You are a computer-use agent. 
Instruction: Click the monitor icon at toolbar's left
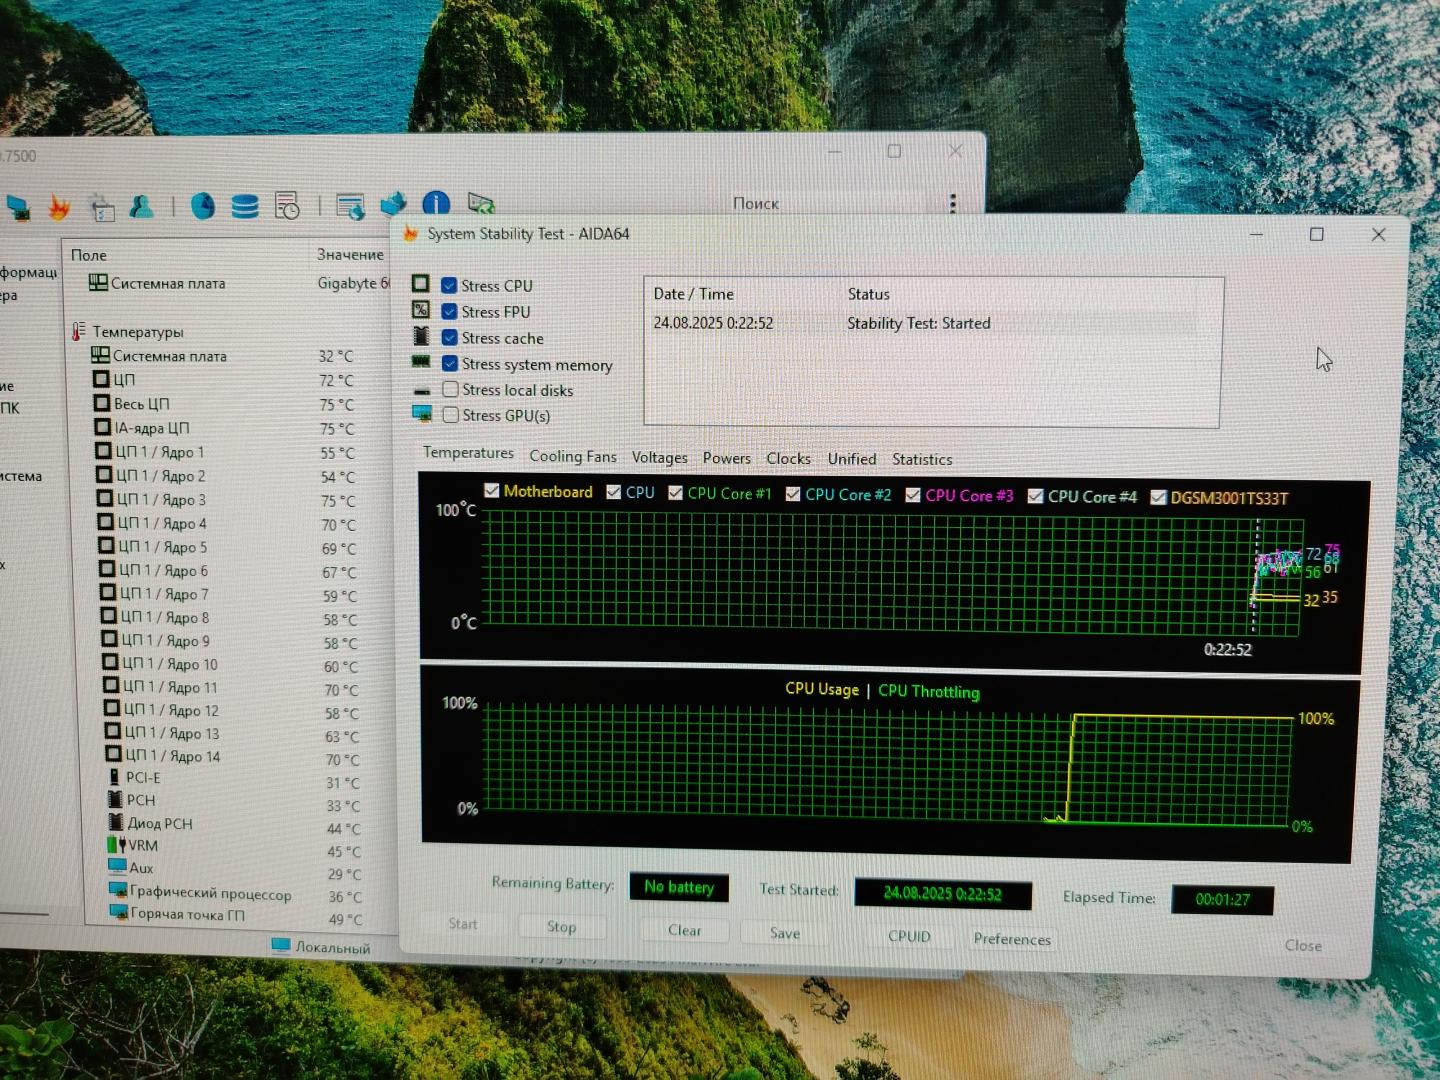pos(18,207)
